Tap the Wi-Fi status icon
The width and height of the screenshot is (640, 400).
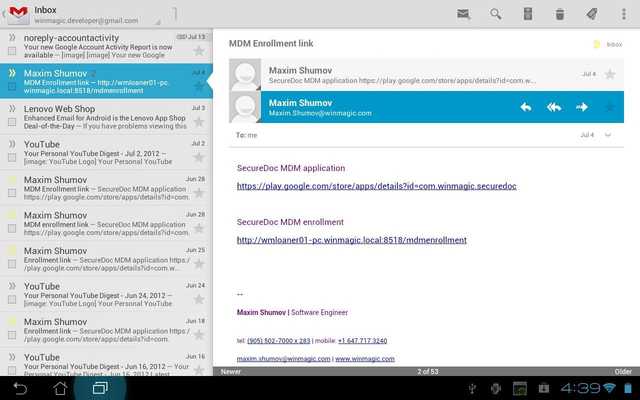[x=609, y=388]
